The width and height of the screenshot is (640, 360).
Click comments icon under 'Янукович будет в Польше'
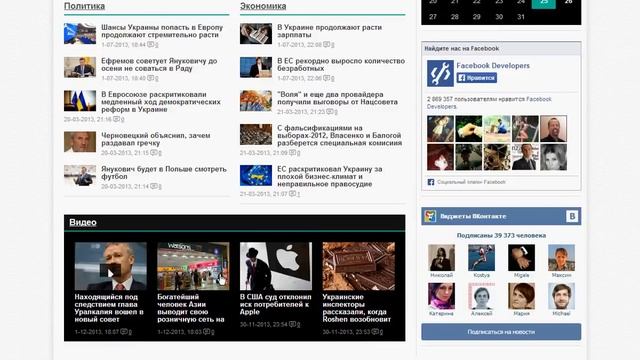point(154,186)
